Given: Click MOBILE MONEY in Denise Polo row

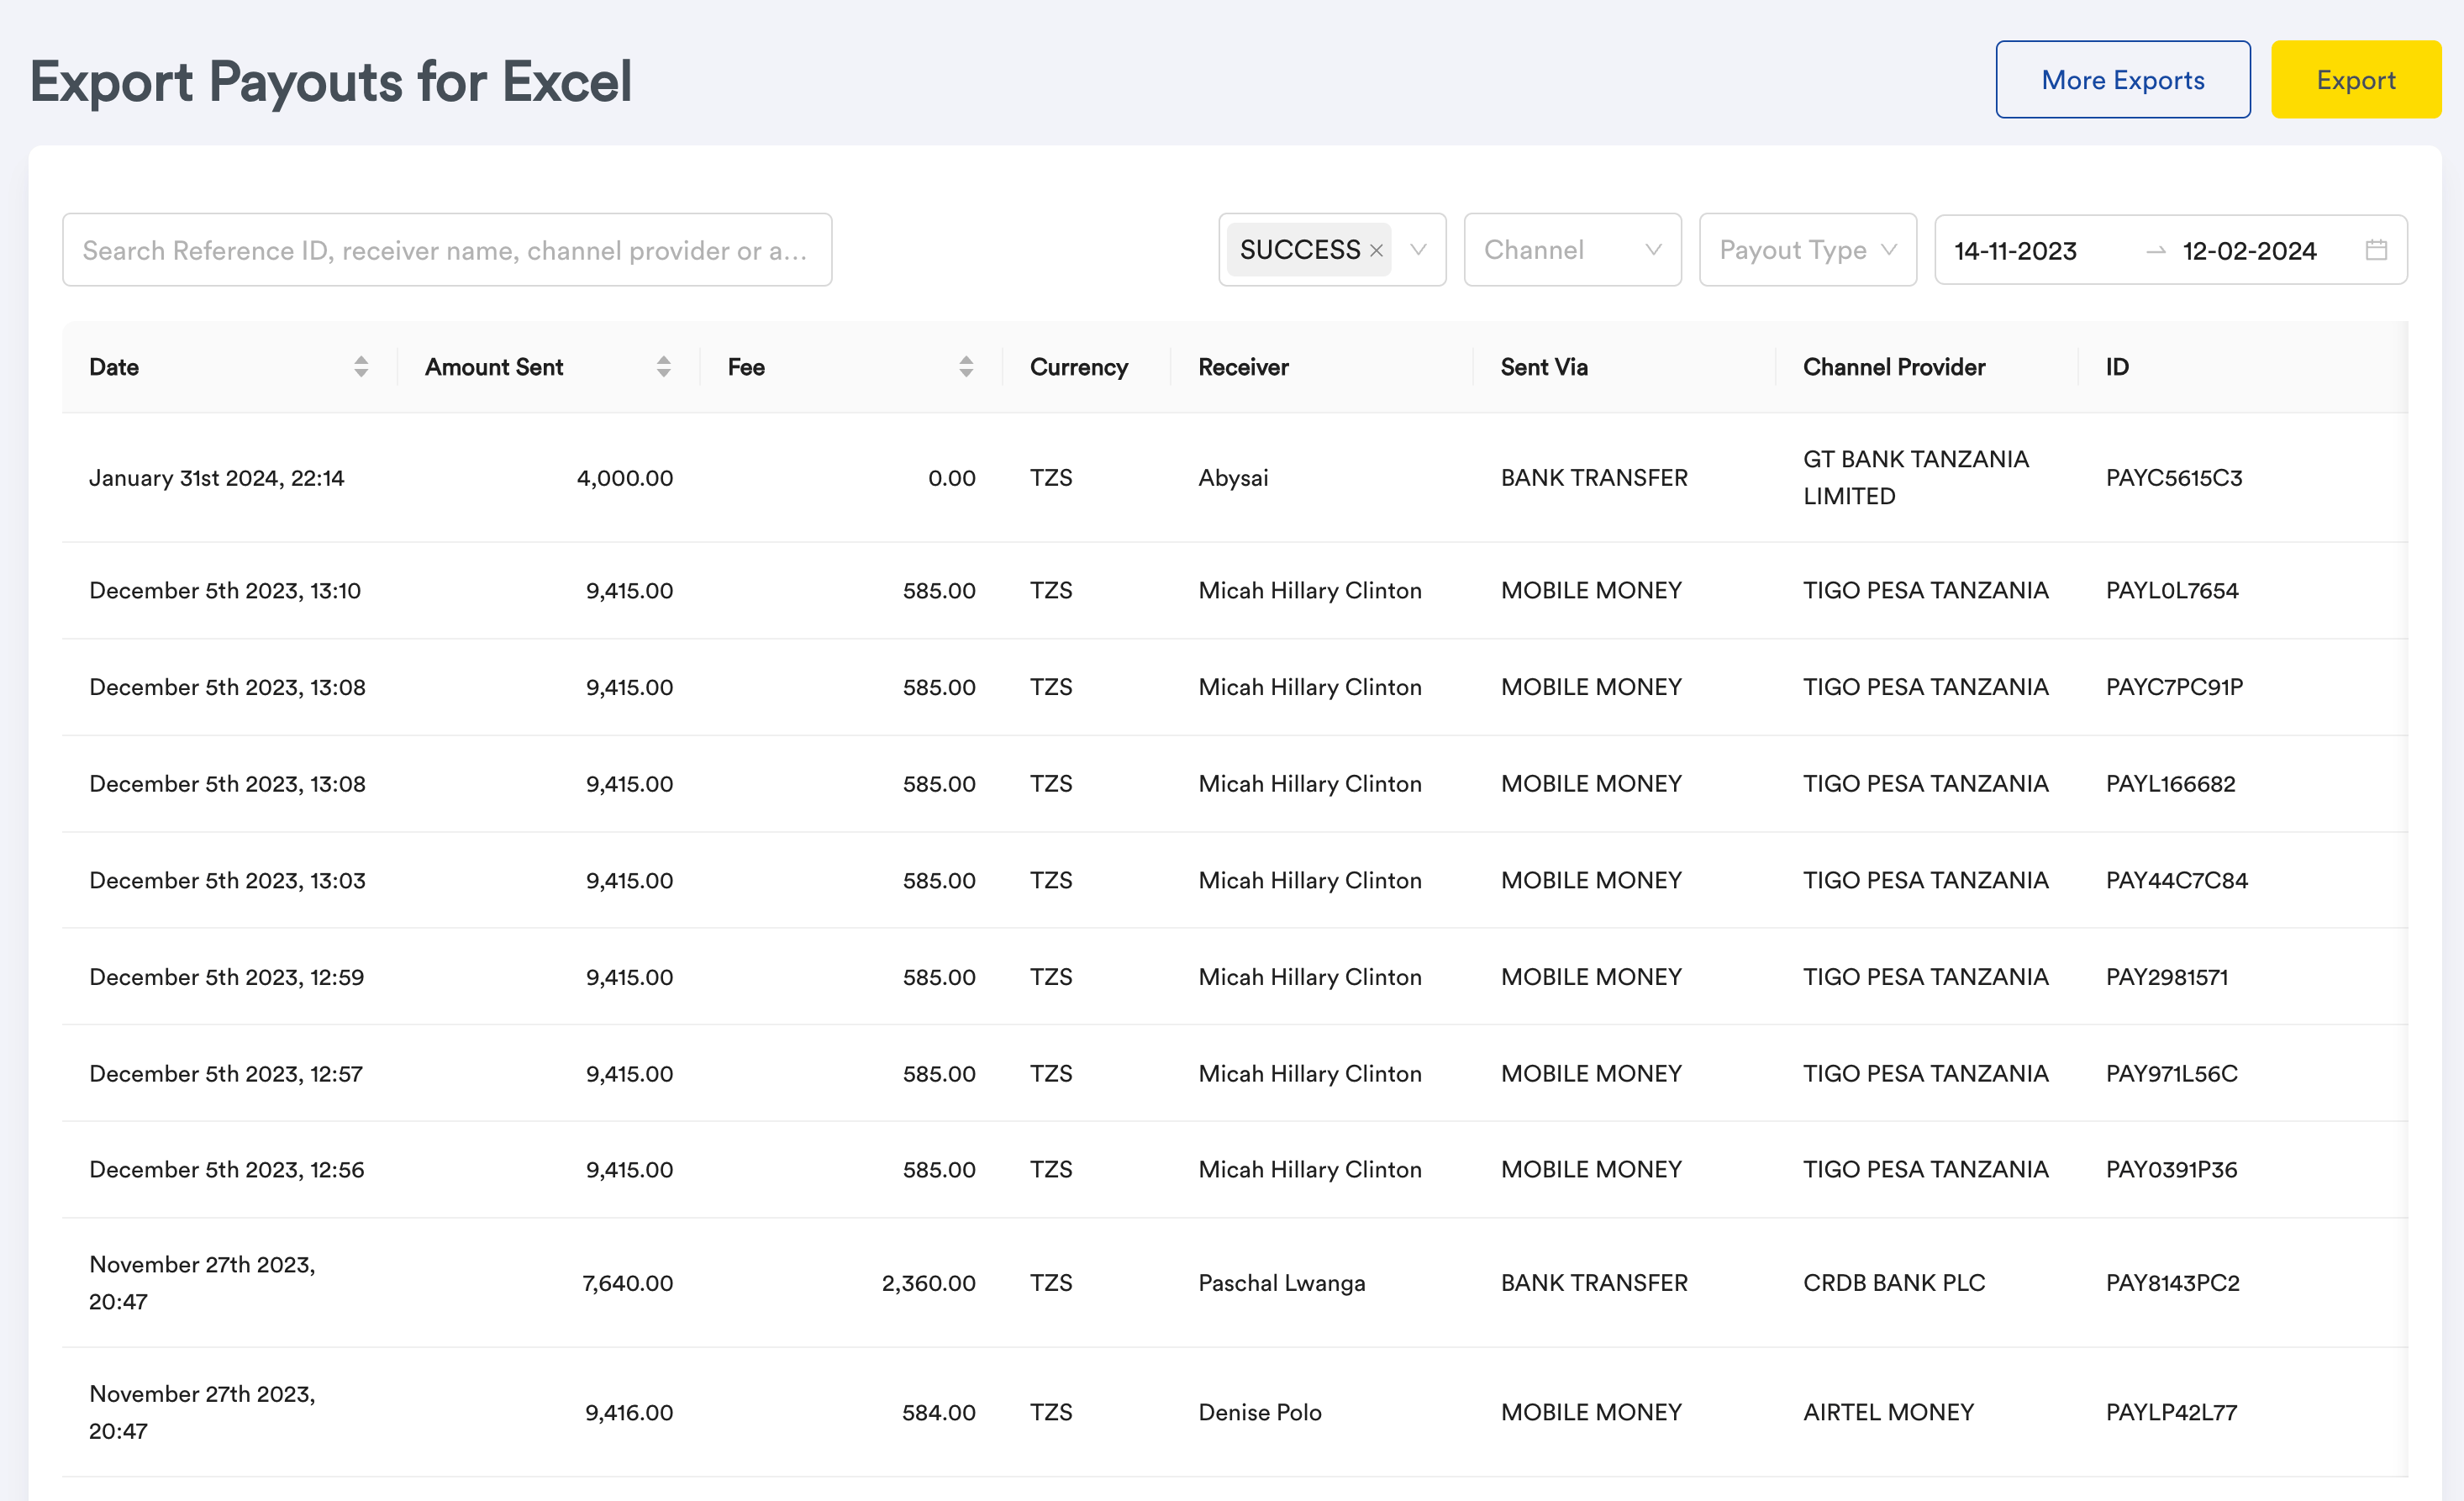Looking at the screenshot, I should point(1591,1412).
